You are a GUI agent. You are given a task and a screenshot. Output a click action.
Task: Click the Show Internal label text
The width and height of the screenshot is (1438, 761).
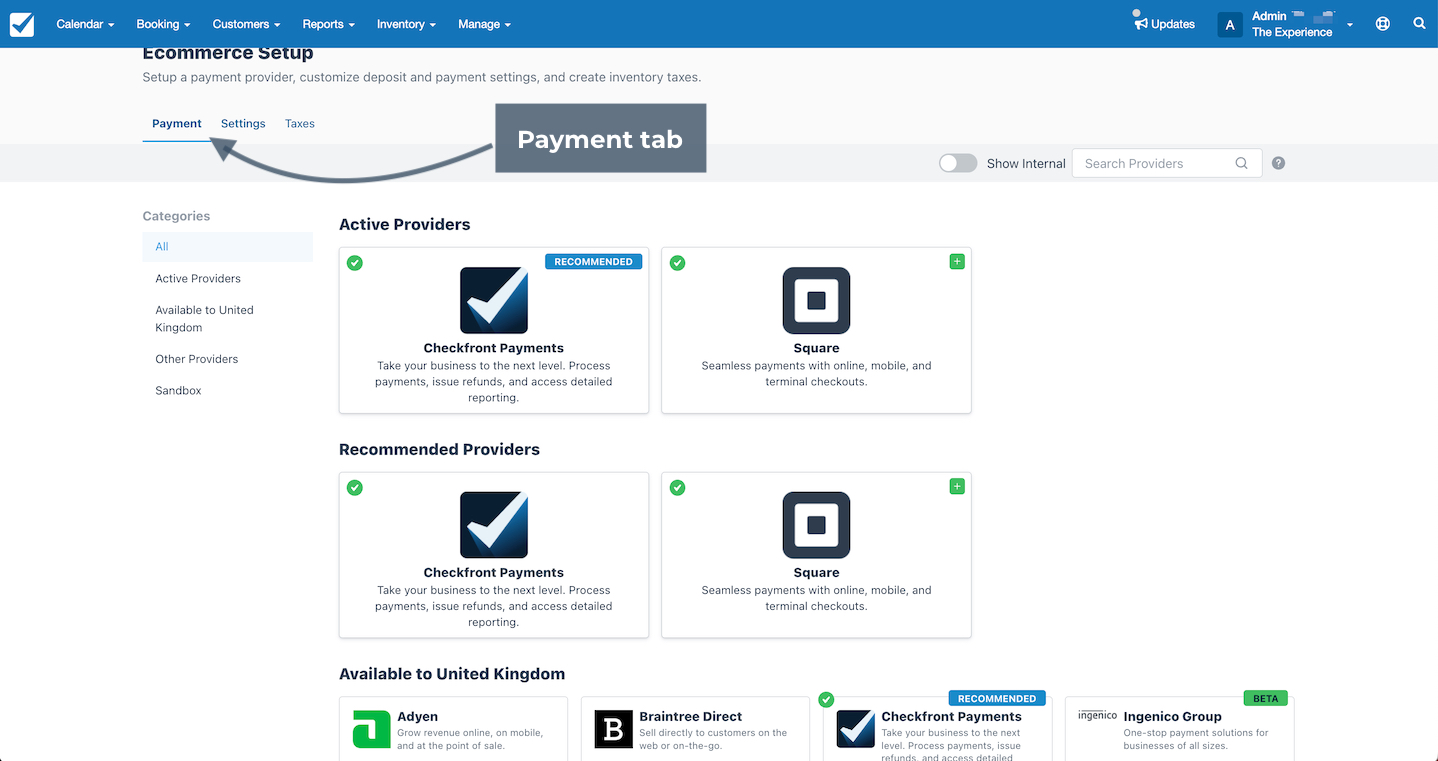(x=1026, y=164)
